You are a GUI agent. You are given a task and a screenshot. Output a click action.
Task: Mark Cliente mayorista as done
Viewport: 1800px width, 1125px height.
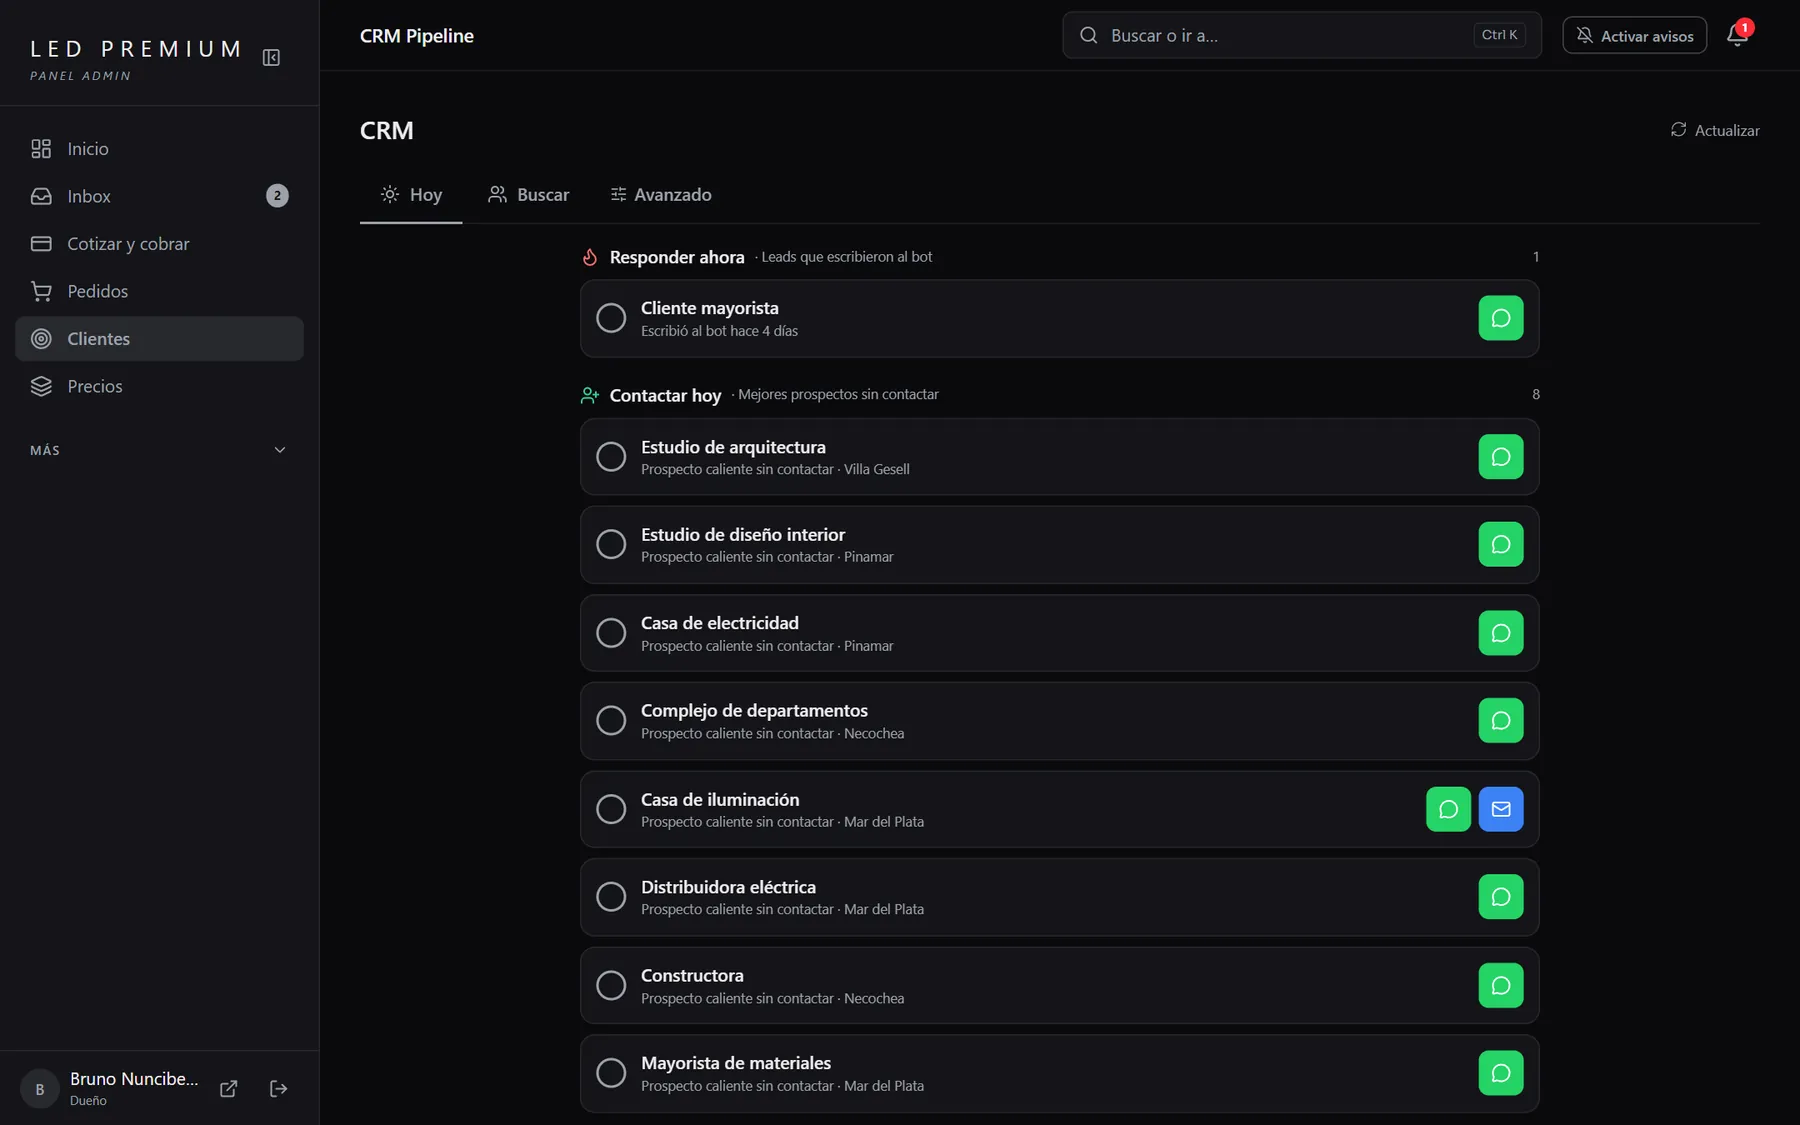pos(611,318)
